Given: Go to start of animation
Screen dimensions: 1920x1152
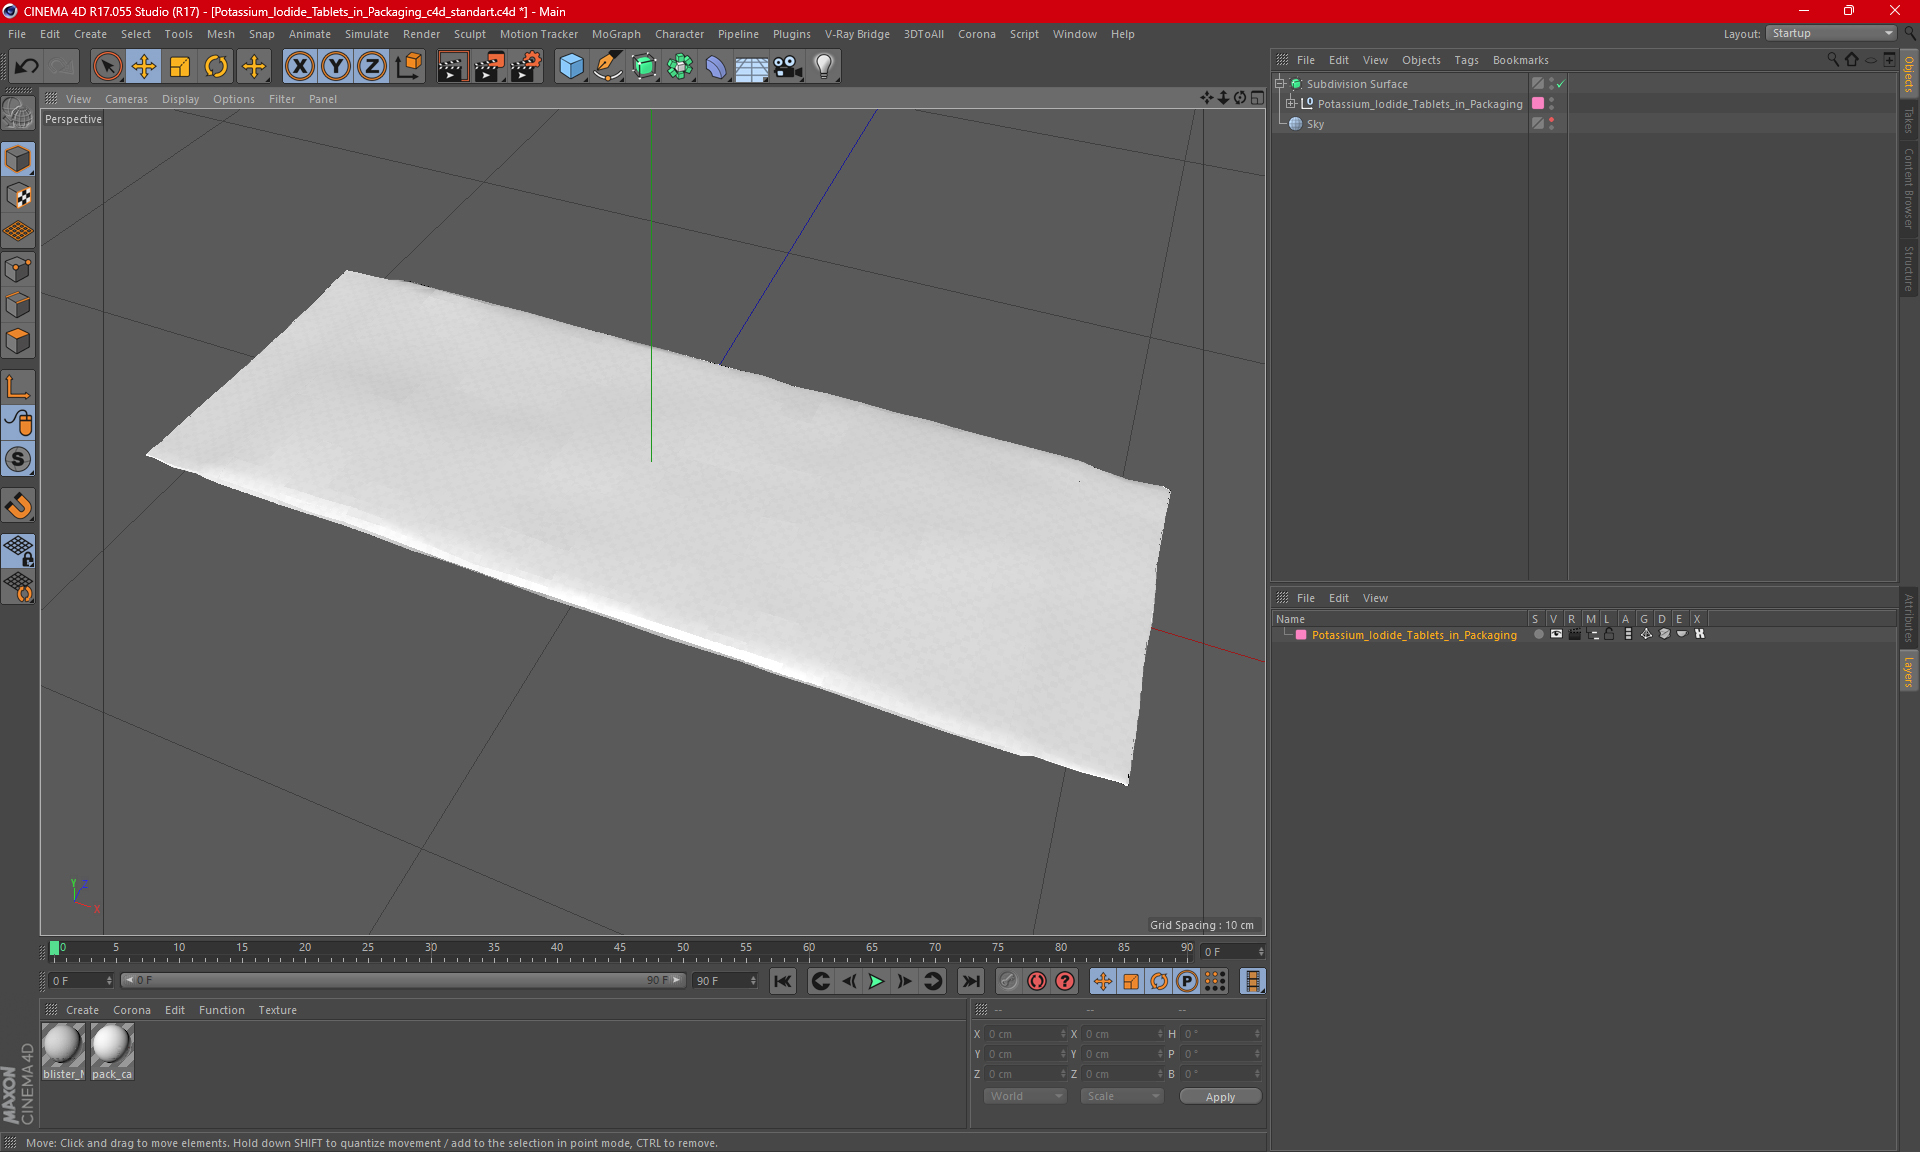Looking at the screenshot, I should point(783,981).
